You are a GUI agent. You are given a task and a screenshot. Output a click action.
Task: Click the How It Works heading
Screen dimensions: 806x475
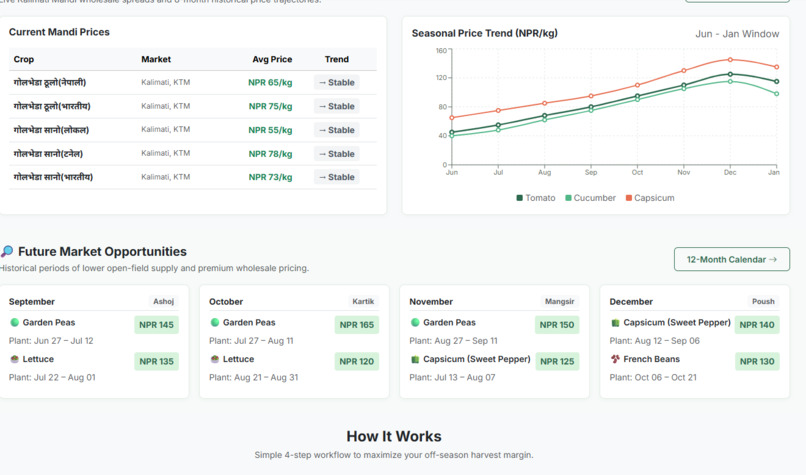(x=394, y=436)
